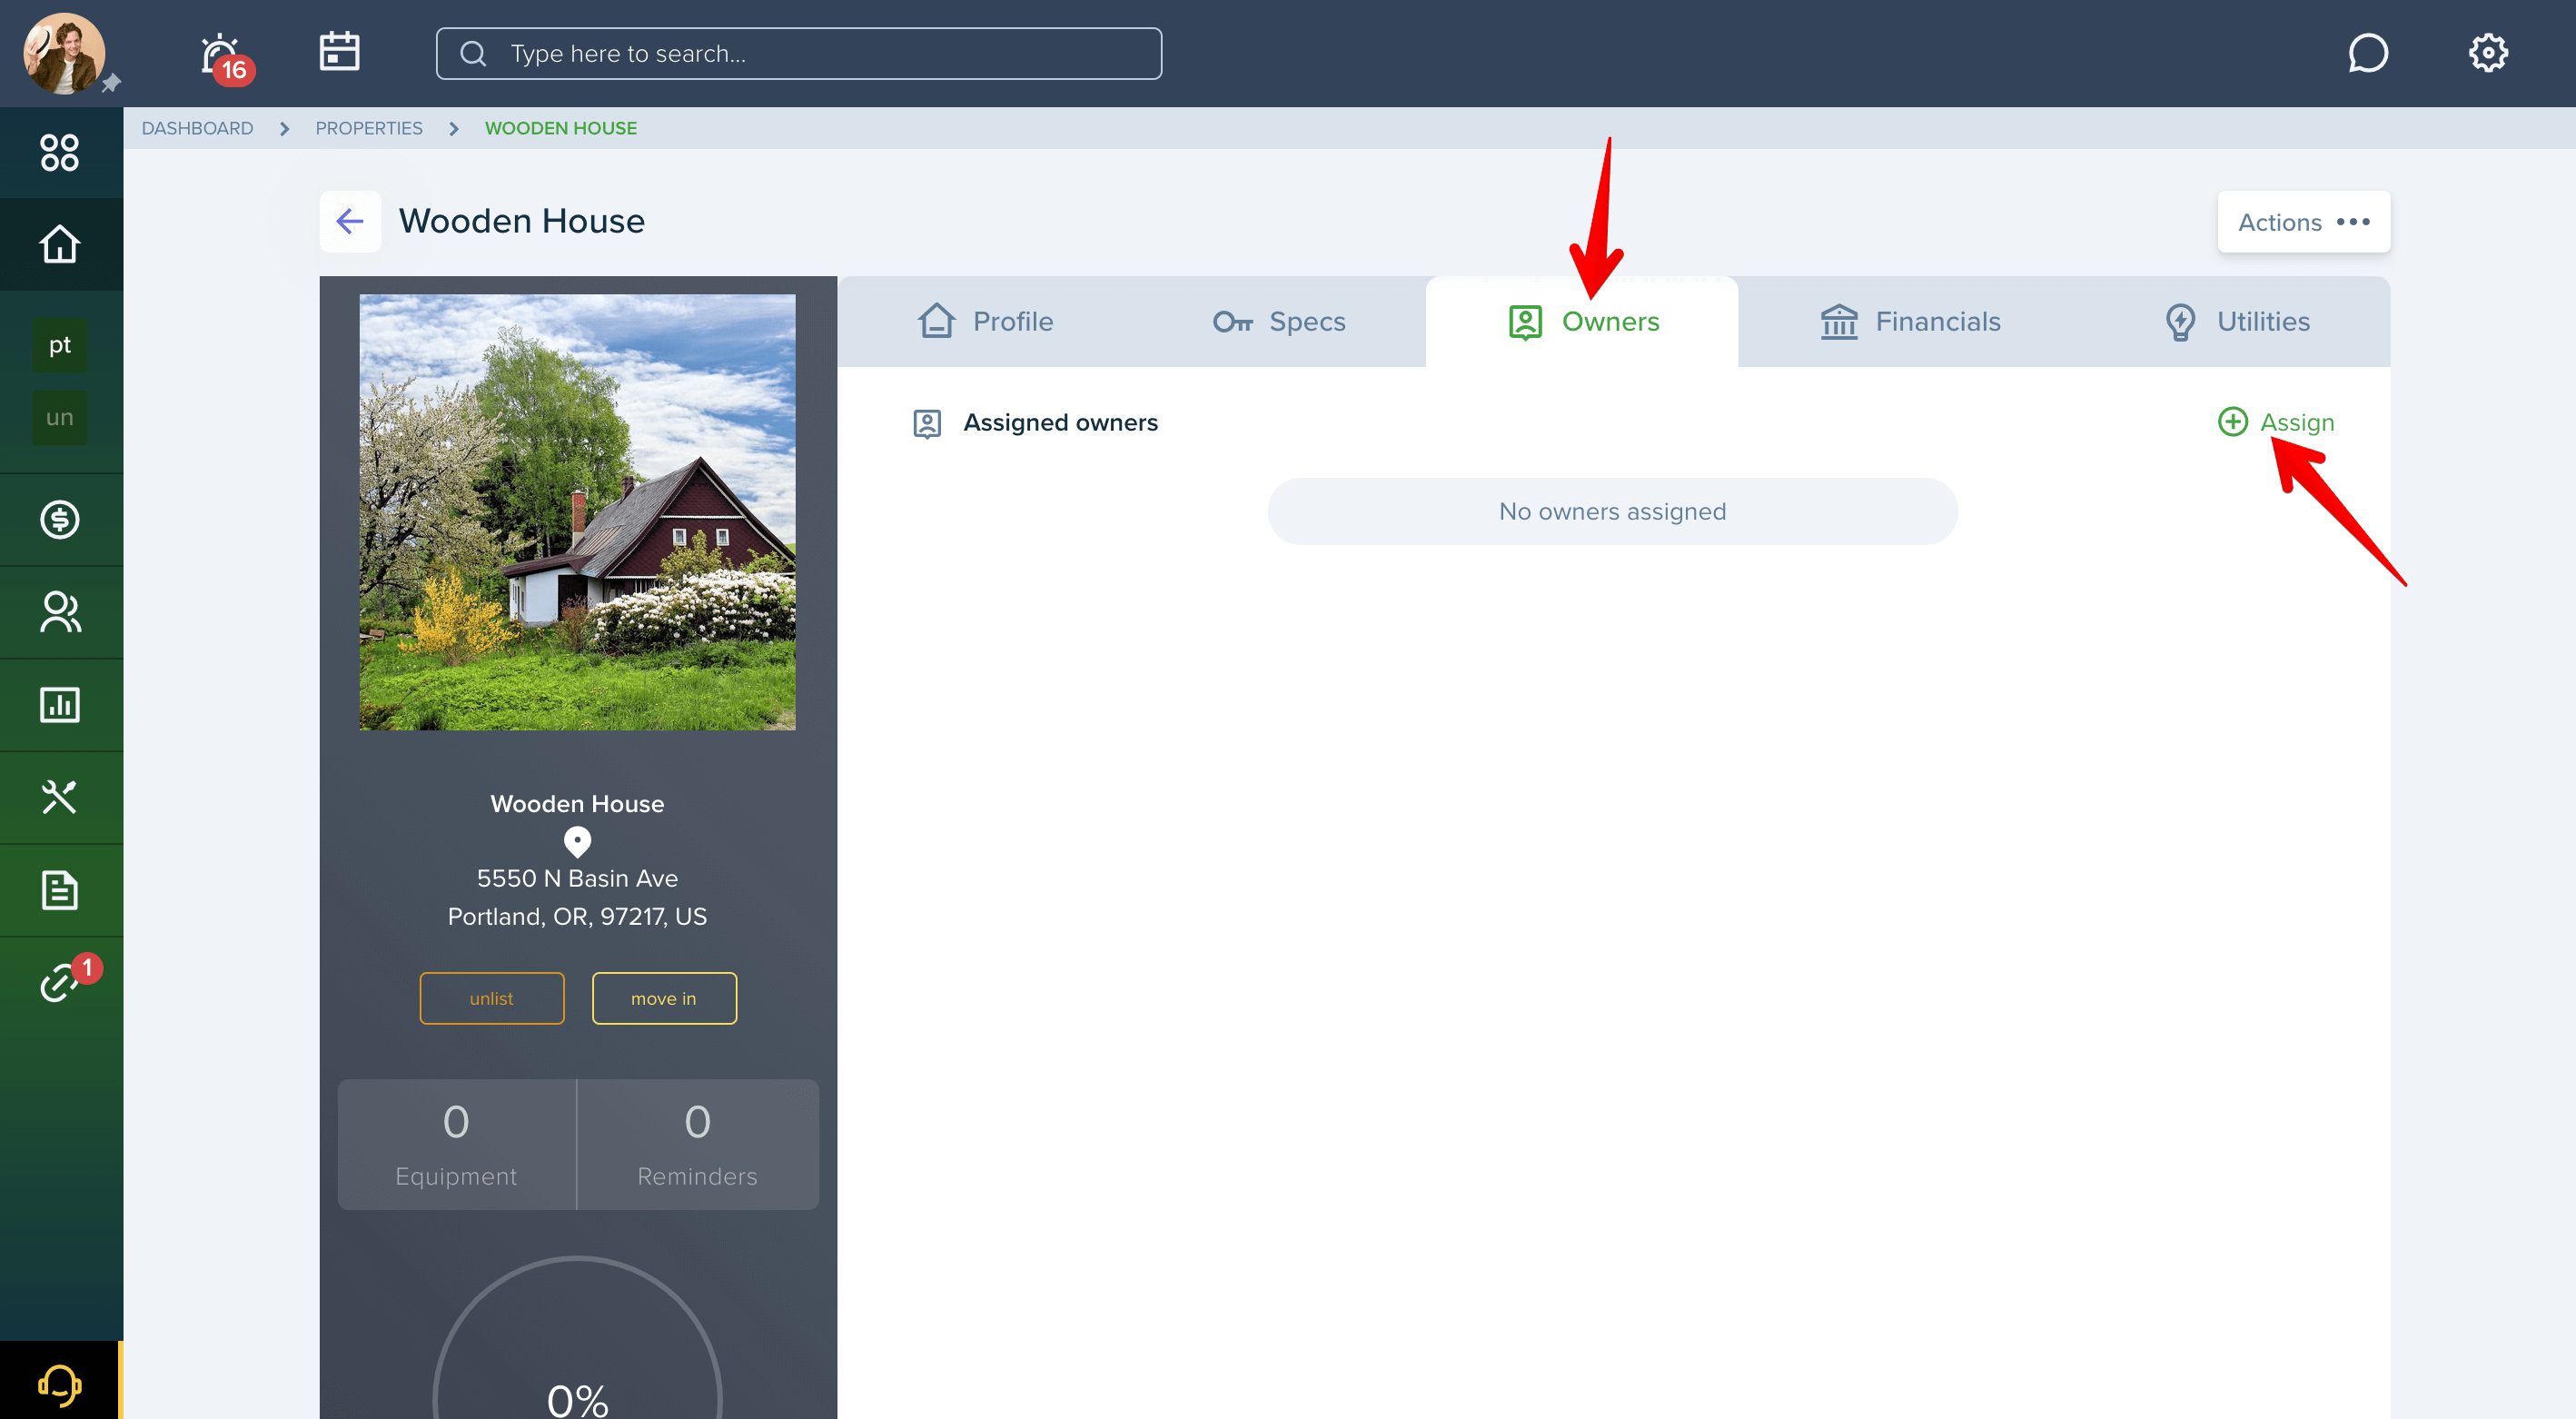Go to DASHBOARD breadcrumb
2576x1419 pixels.
coord(197,128)
